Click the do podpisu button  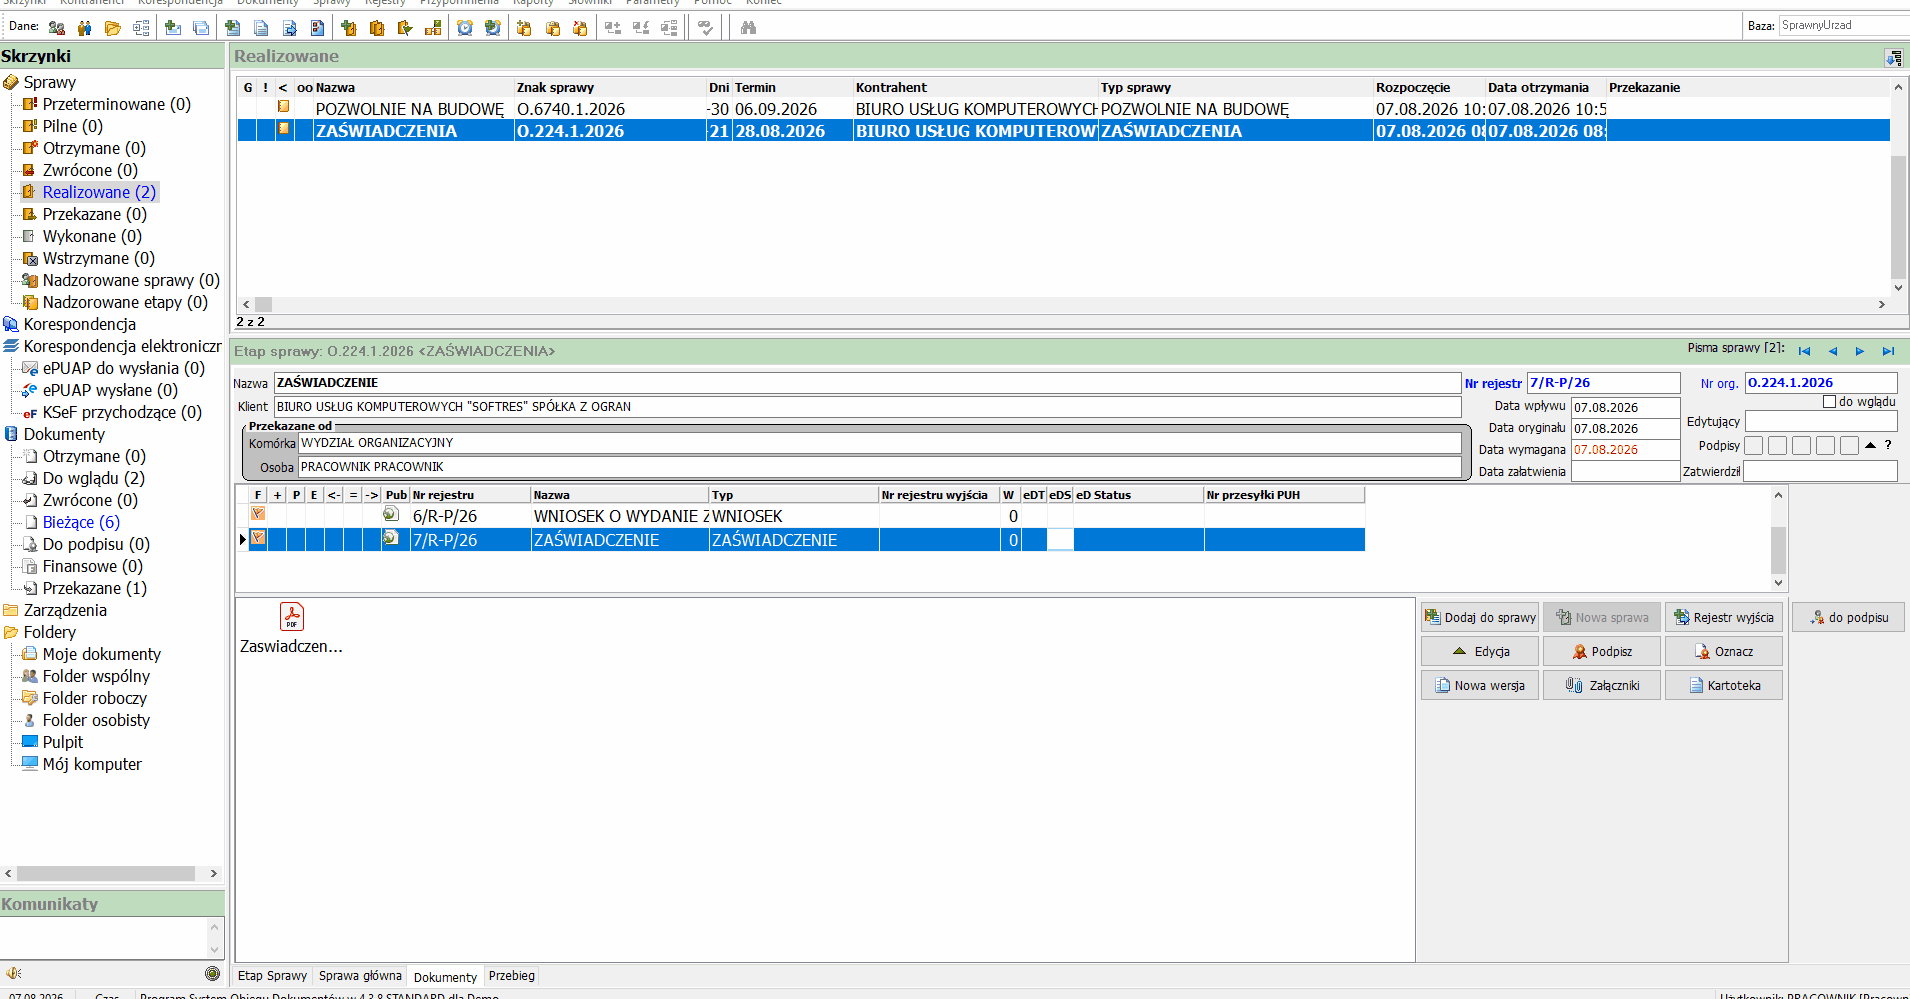(1849, 617)
